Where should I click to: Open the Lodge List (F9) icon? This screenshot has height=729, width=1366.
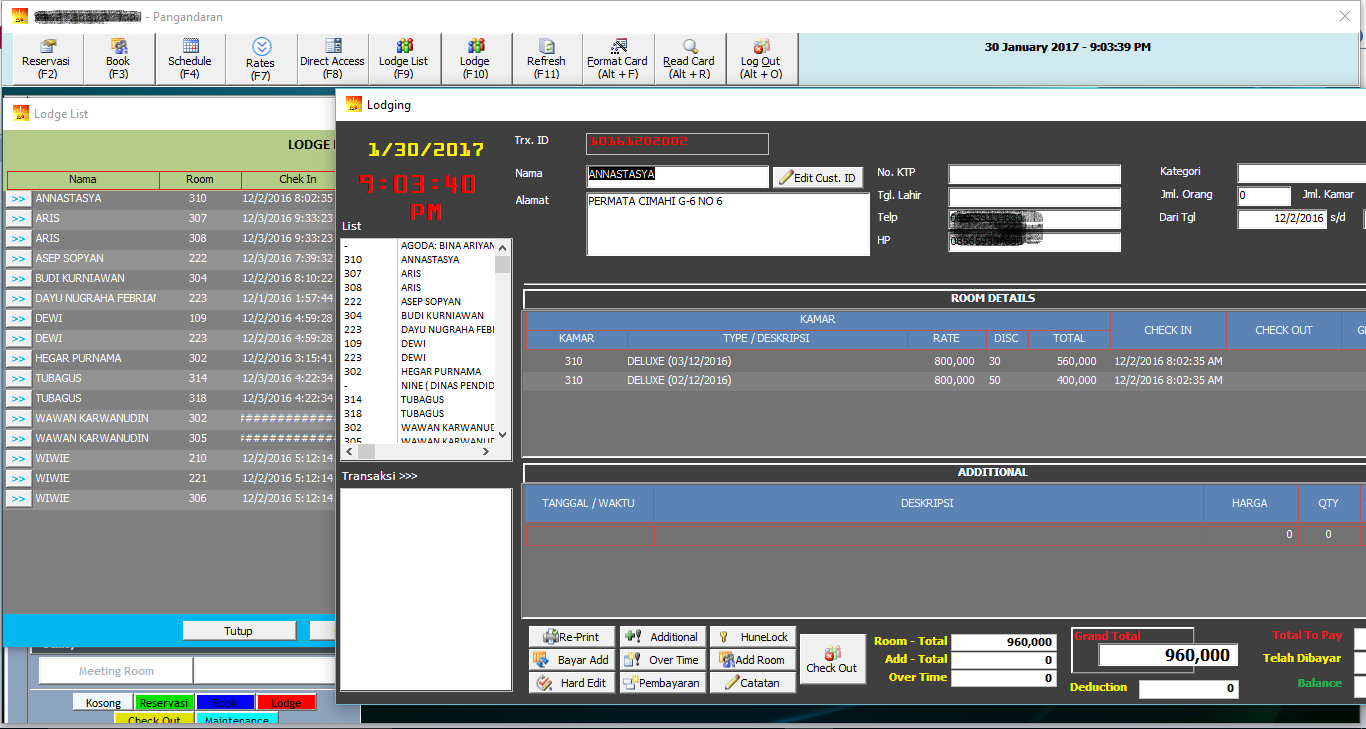pyautogui.click(x=404, y=47)
